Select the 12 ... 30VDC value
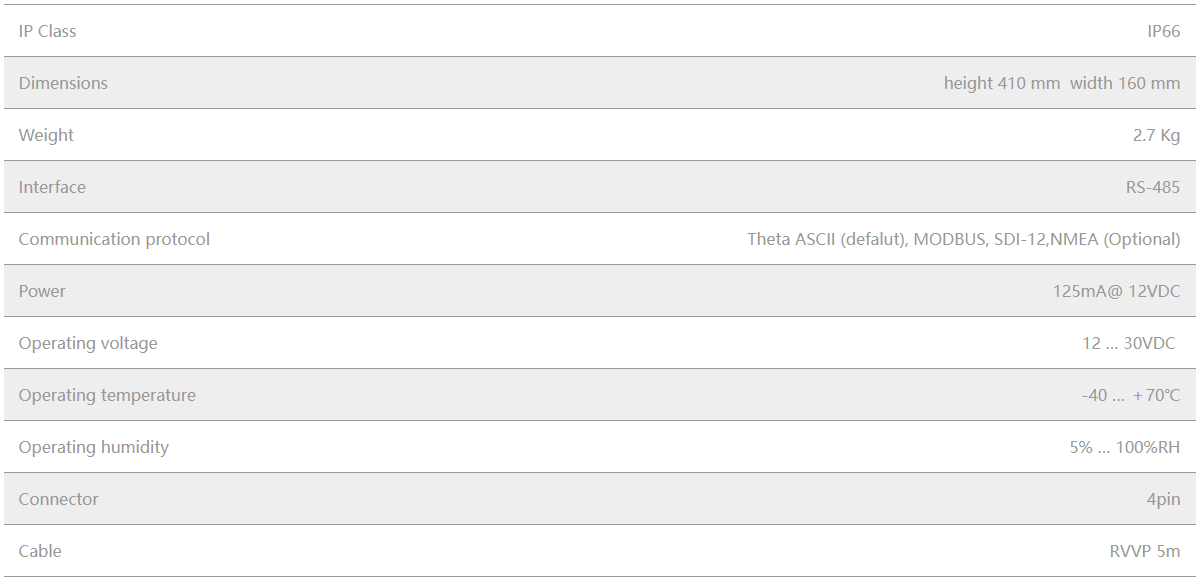 pyautogui.click(x=1128, y=343)
